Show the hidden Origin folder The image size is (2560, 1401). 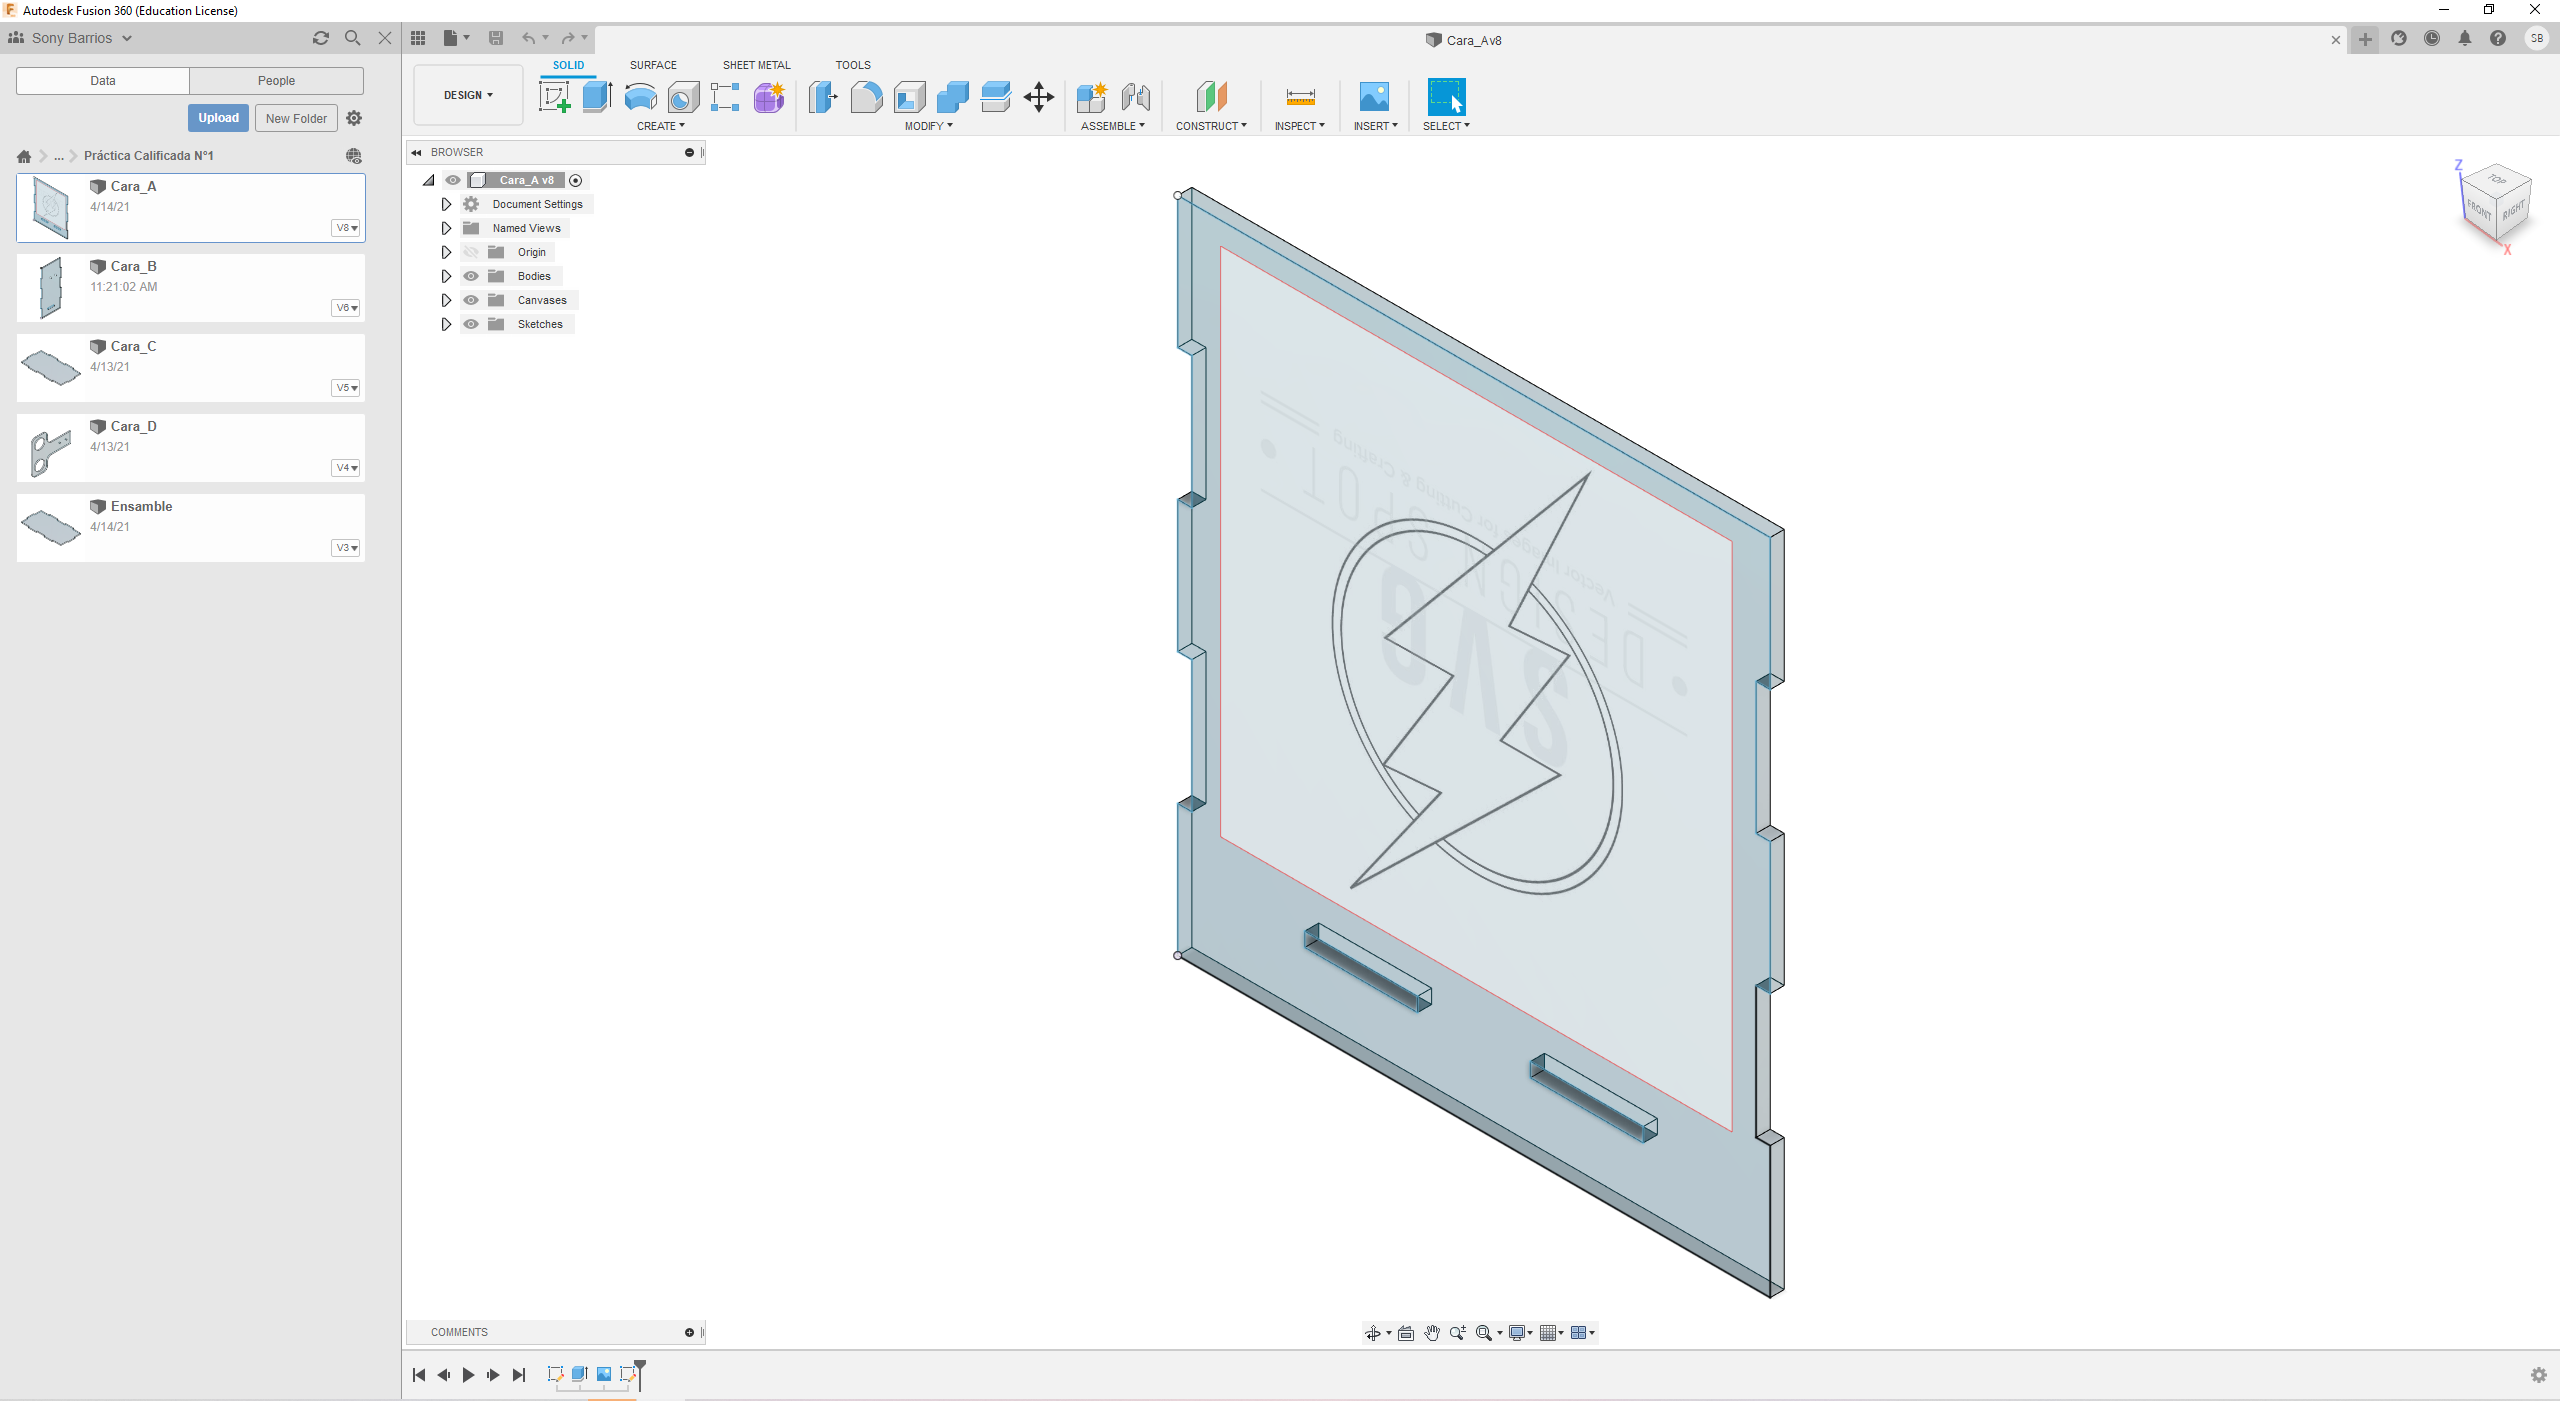click(x=471, y=252)
